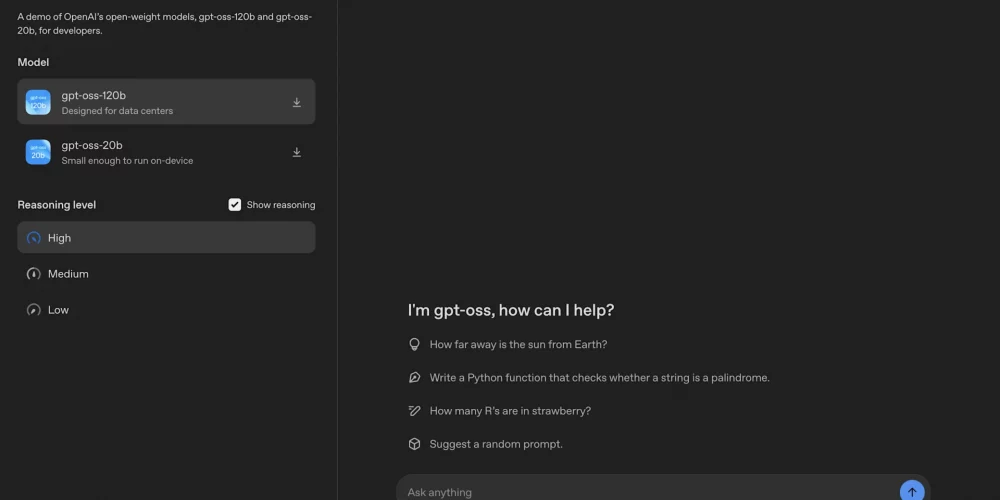1000x500 pixels.
Task: Choose the gpt-oss-20b model entry
Action: (166, 152)
